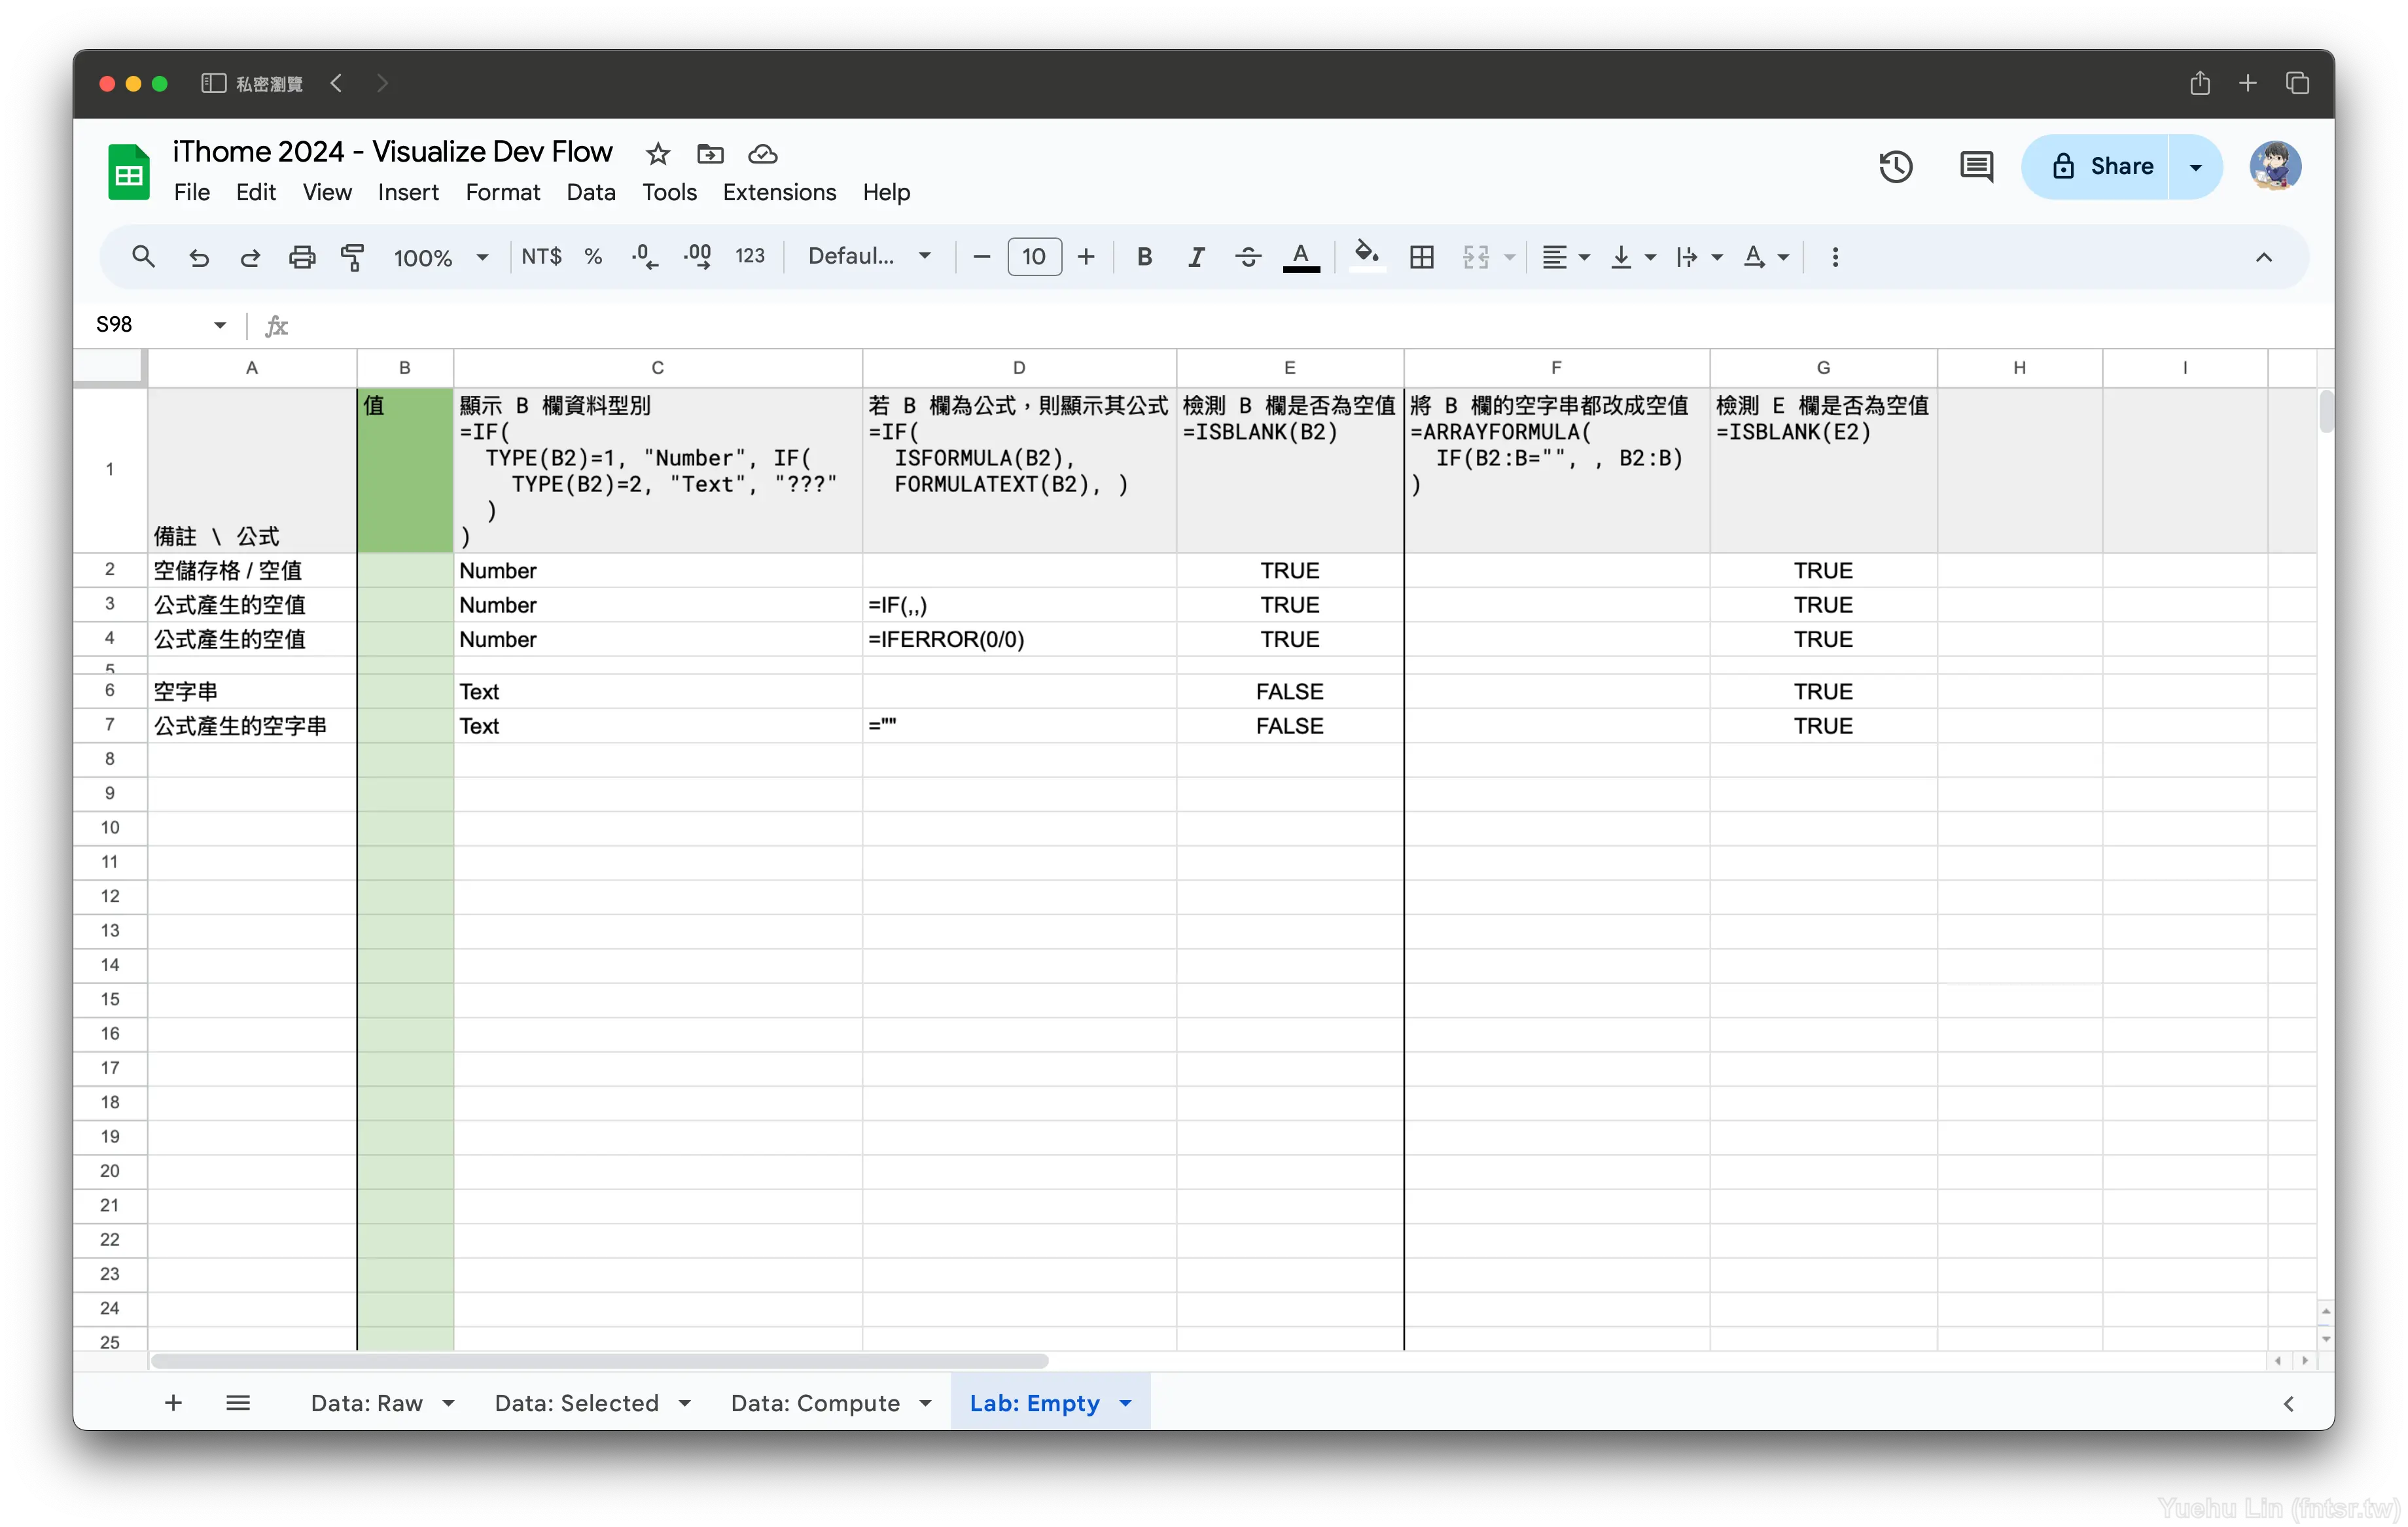Open horizontal align dropdown
The height and width of the screenshot is (1527, 2408).
click(1565, 257)
